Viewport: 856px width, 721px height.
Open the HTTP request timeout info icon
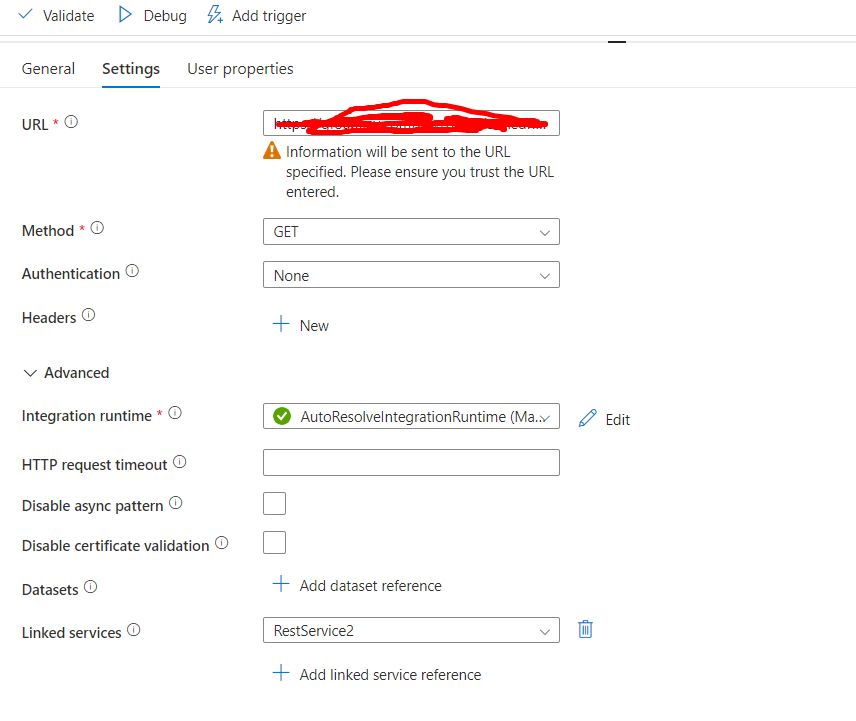pyautogui.click(x=180, y=462)
